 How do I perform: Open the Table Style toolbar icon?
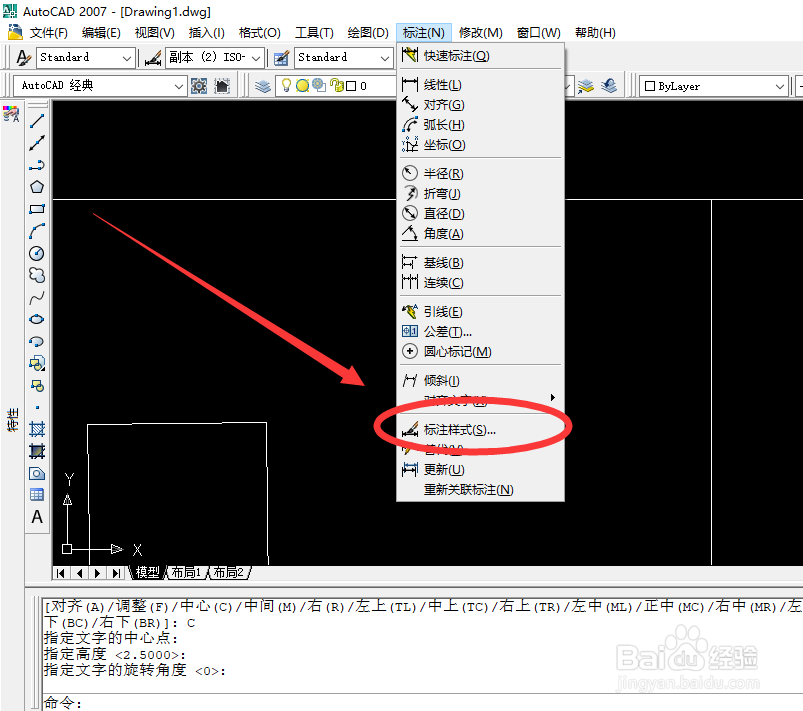point(281,57)
